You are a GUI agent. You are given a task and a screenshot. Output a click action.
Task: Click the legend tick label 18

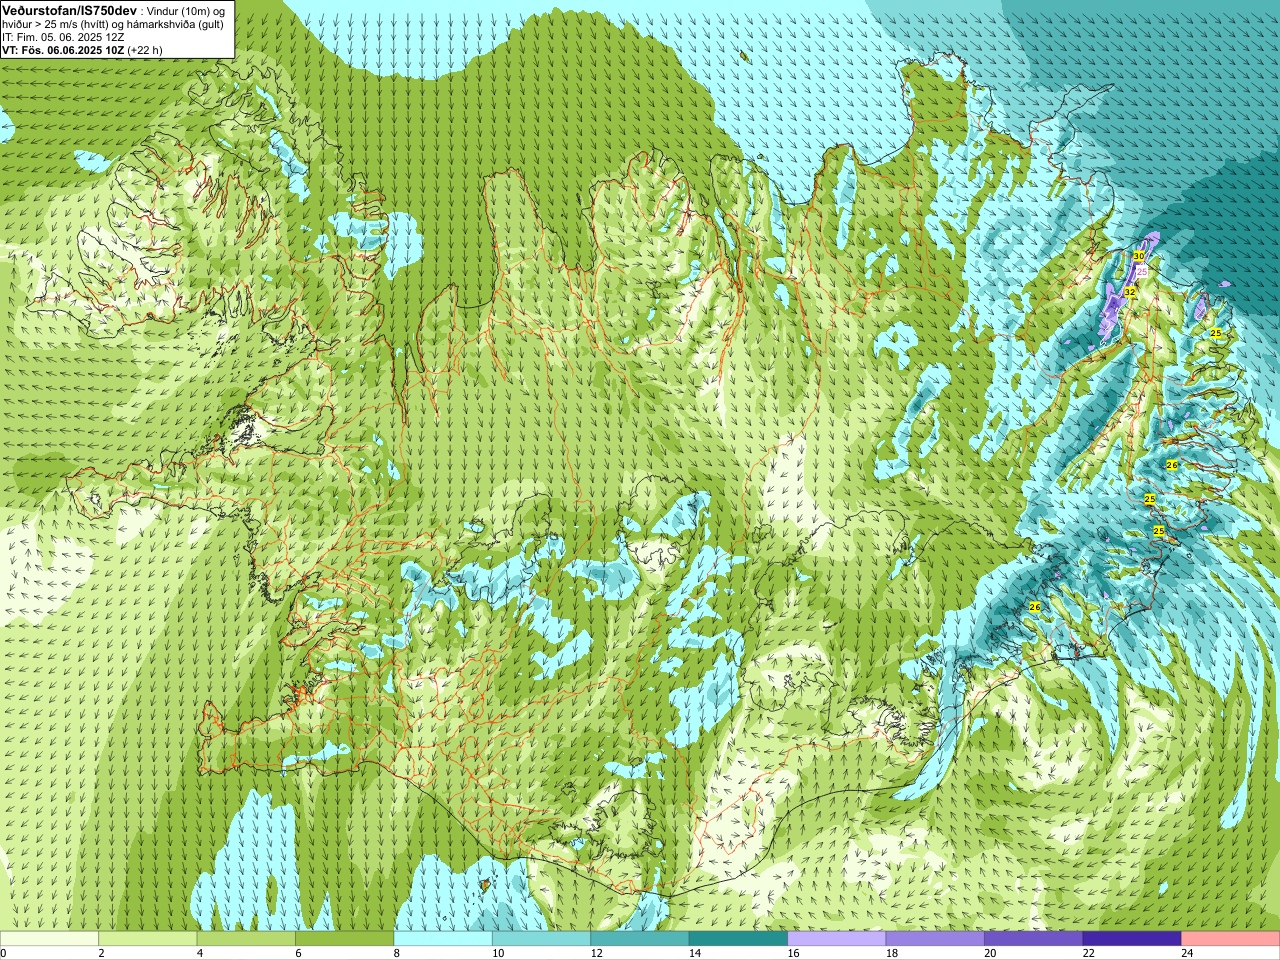click(x=891, y=953)
